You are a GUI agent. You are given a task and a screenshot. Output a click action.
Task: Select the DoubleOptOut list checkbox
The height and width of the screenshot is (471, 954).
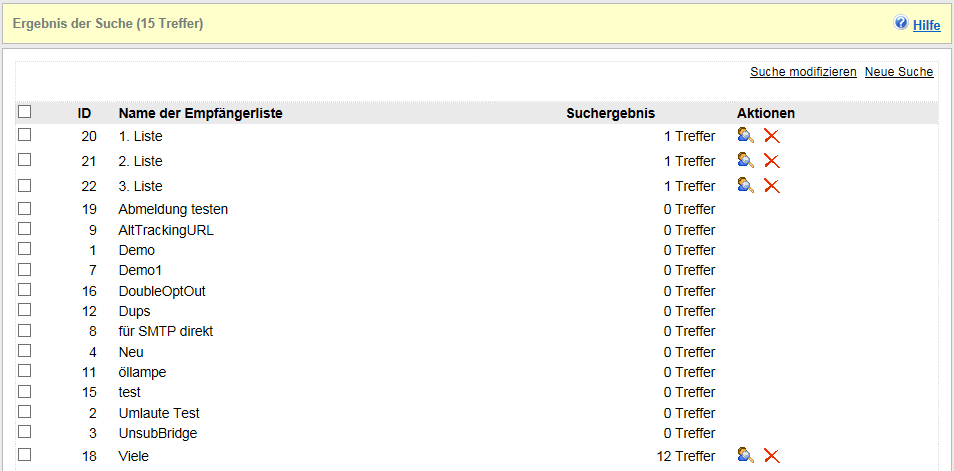point(25,290)
